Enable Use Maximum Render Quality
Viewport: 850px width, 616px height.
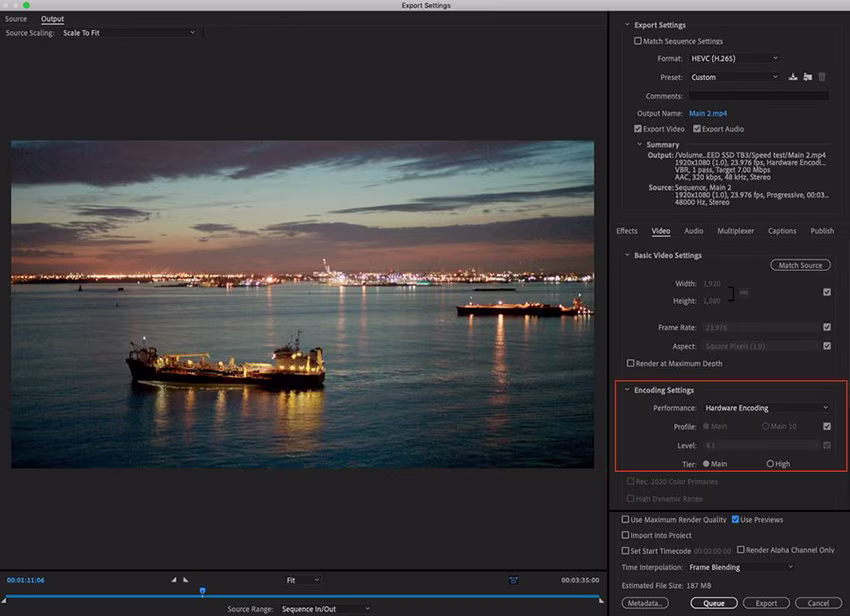[x=625, y=520]
